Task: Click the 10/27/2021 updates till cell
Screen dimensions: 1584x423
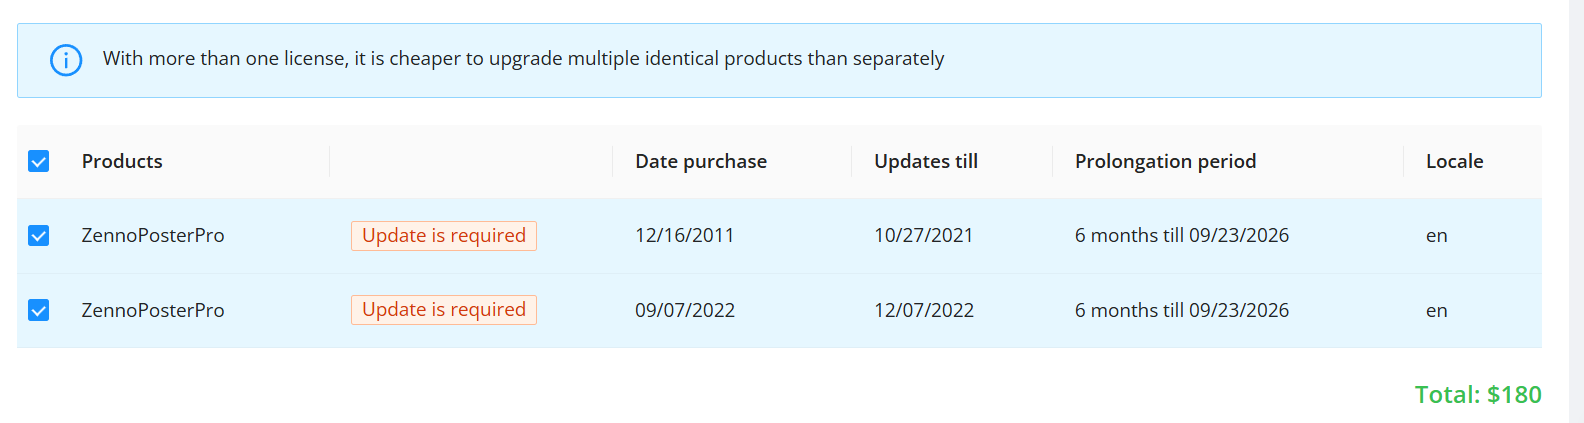Action: [x=923, y=236]
